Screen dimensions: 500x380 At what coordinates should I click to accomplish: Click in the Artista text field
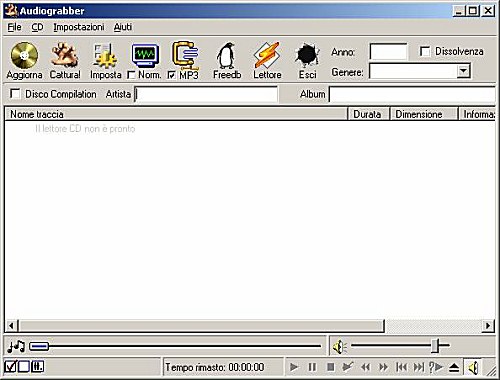coord(206,94)
